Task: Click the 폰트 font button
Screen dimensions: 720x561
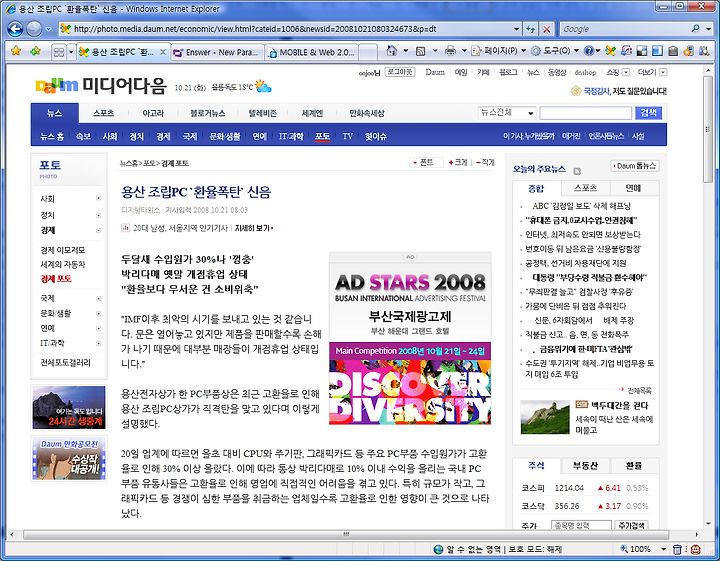Action: coord(426,163)
